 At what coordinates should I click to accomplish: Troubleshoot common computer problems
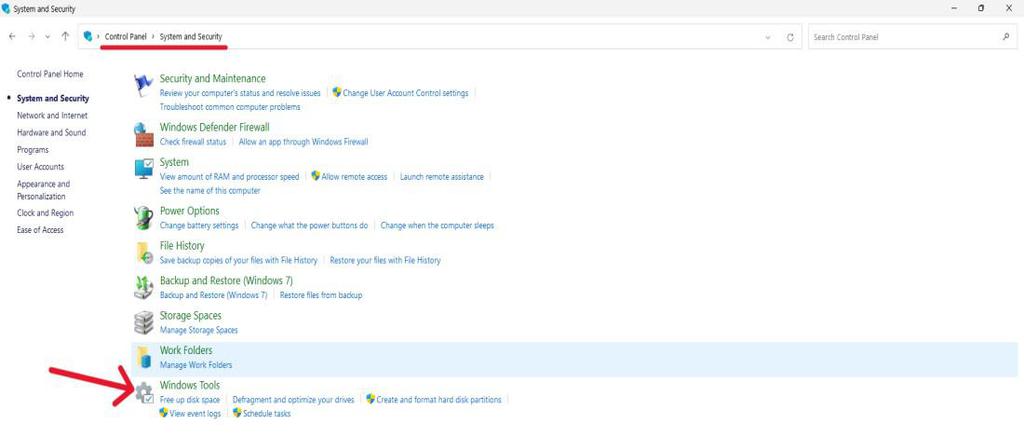point(230,107)
